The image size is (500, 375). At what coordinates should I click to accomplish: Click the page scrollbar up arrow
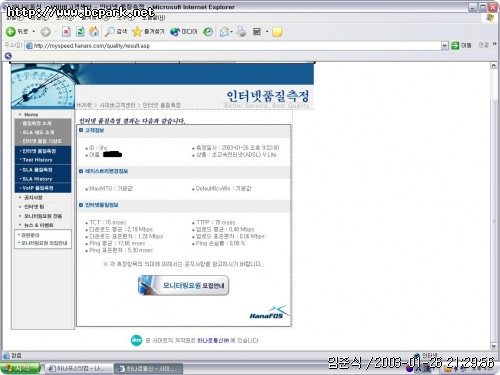pyautogui.click(x=494, y=66)
